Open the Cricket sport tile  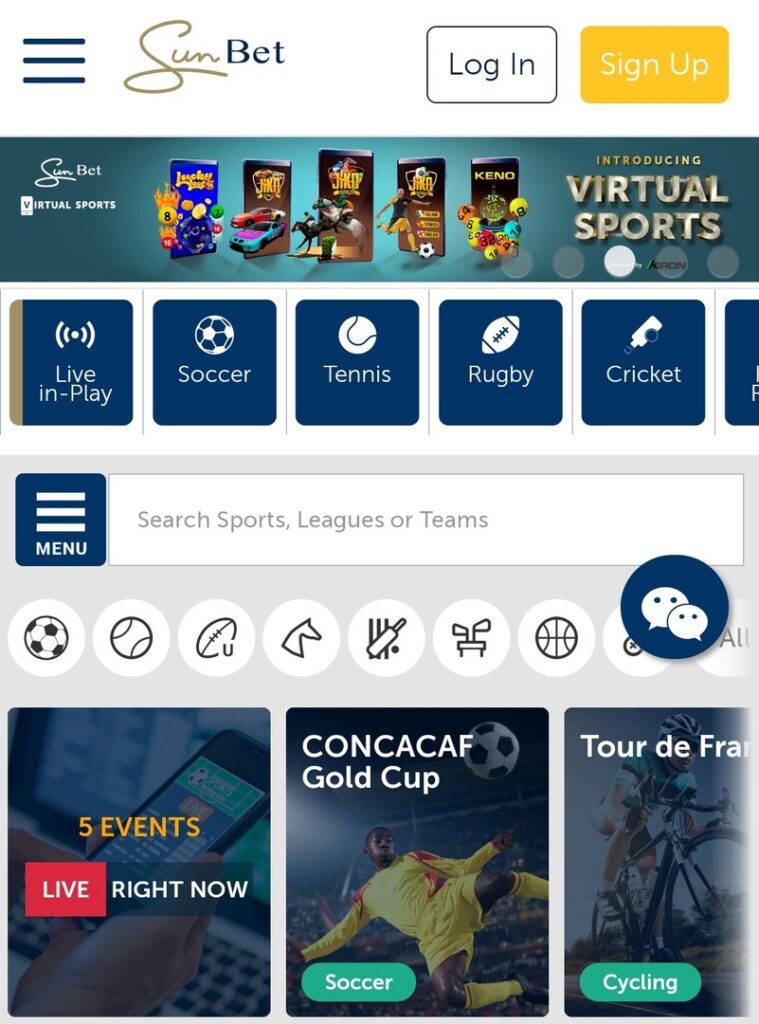tap(643, 362)
